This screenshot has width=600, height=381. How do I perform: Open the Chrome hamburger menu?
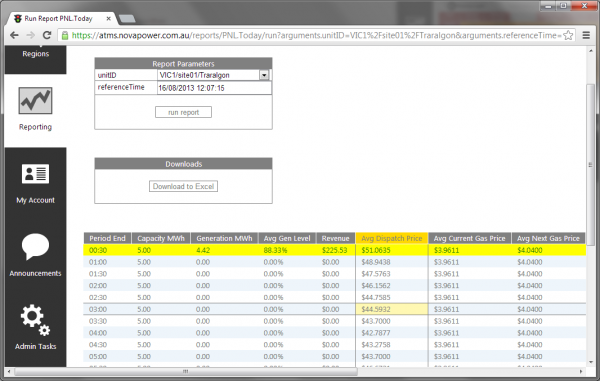coord(586,35)
